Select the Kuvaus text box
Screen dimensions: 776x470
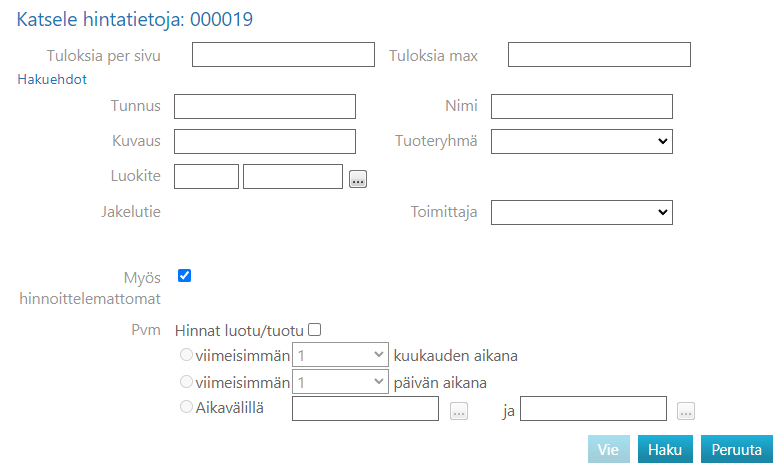point(265,142)
